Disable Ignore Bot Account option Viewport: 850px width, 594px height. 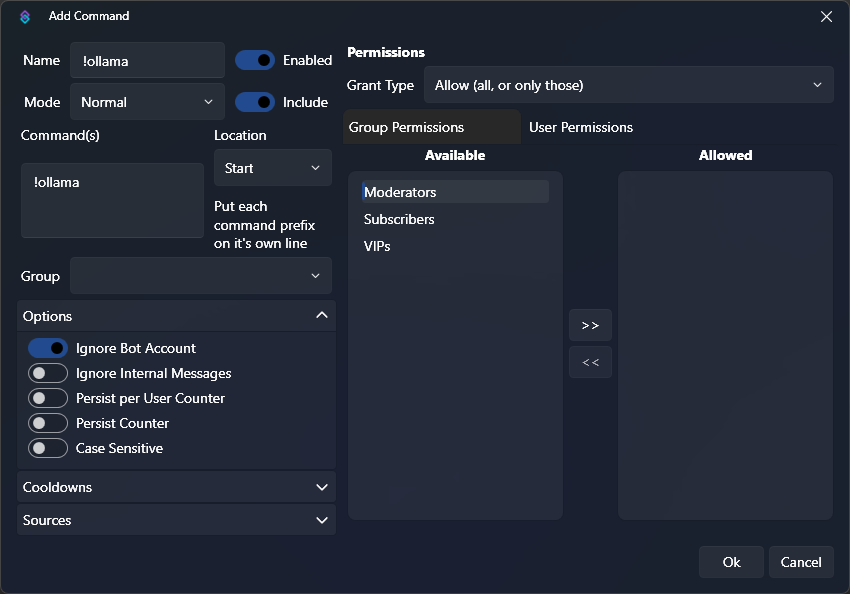click(x=48, y=348)
